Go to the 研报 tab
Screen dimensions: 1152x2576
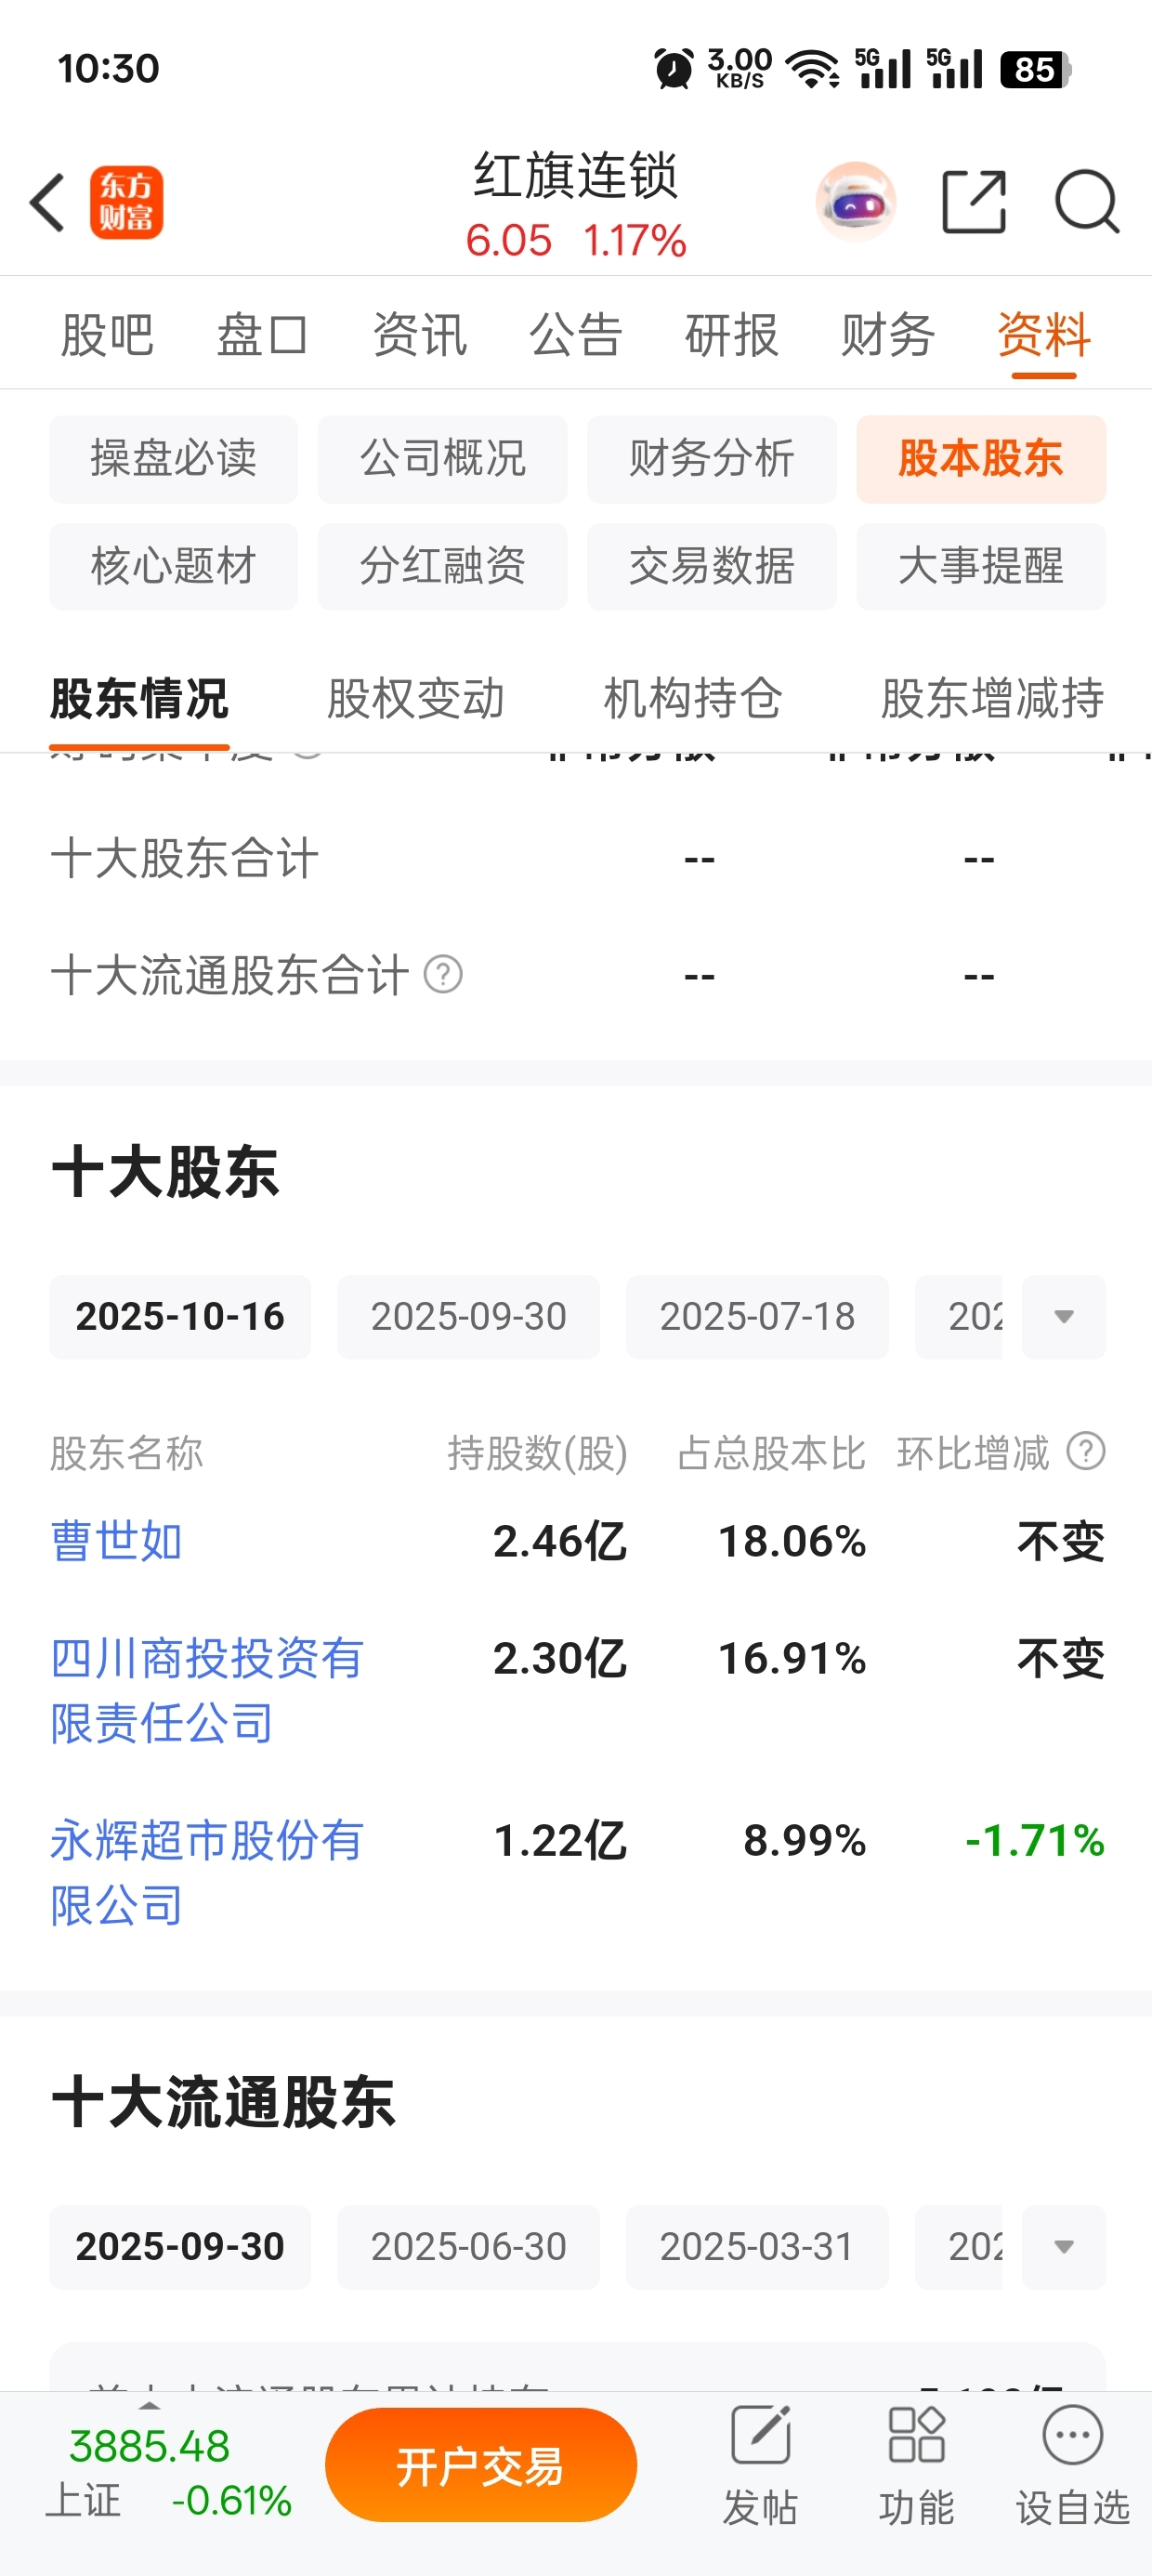(732, 334)
